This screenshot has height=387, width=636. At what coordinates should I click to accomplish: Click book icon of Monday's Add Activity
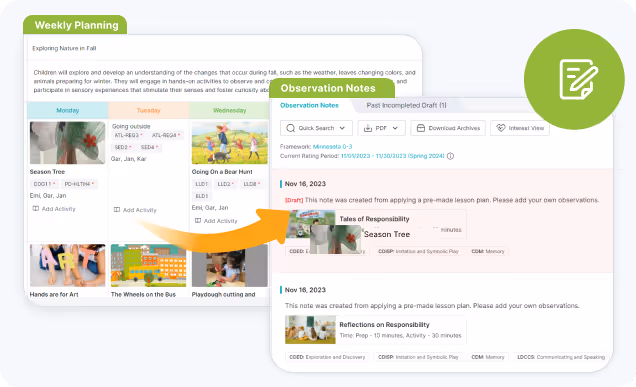tap(36, 209)
